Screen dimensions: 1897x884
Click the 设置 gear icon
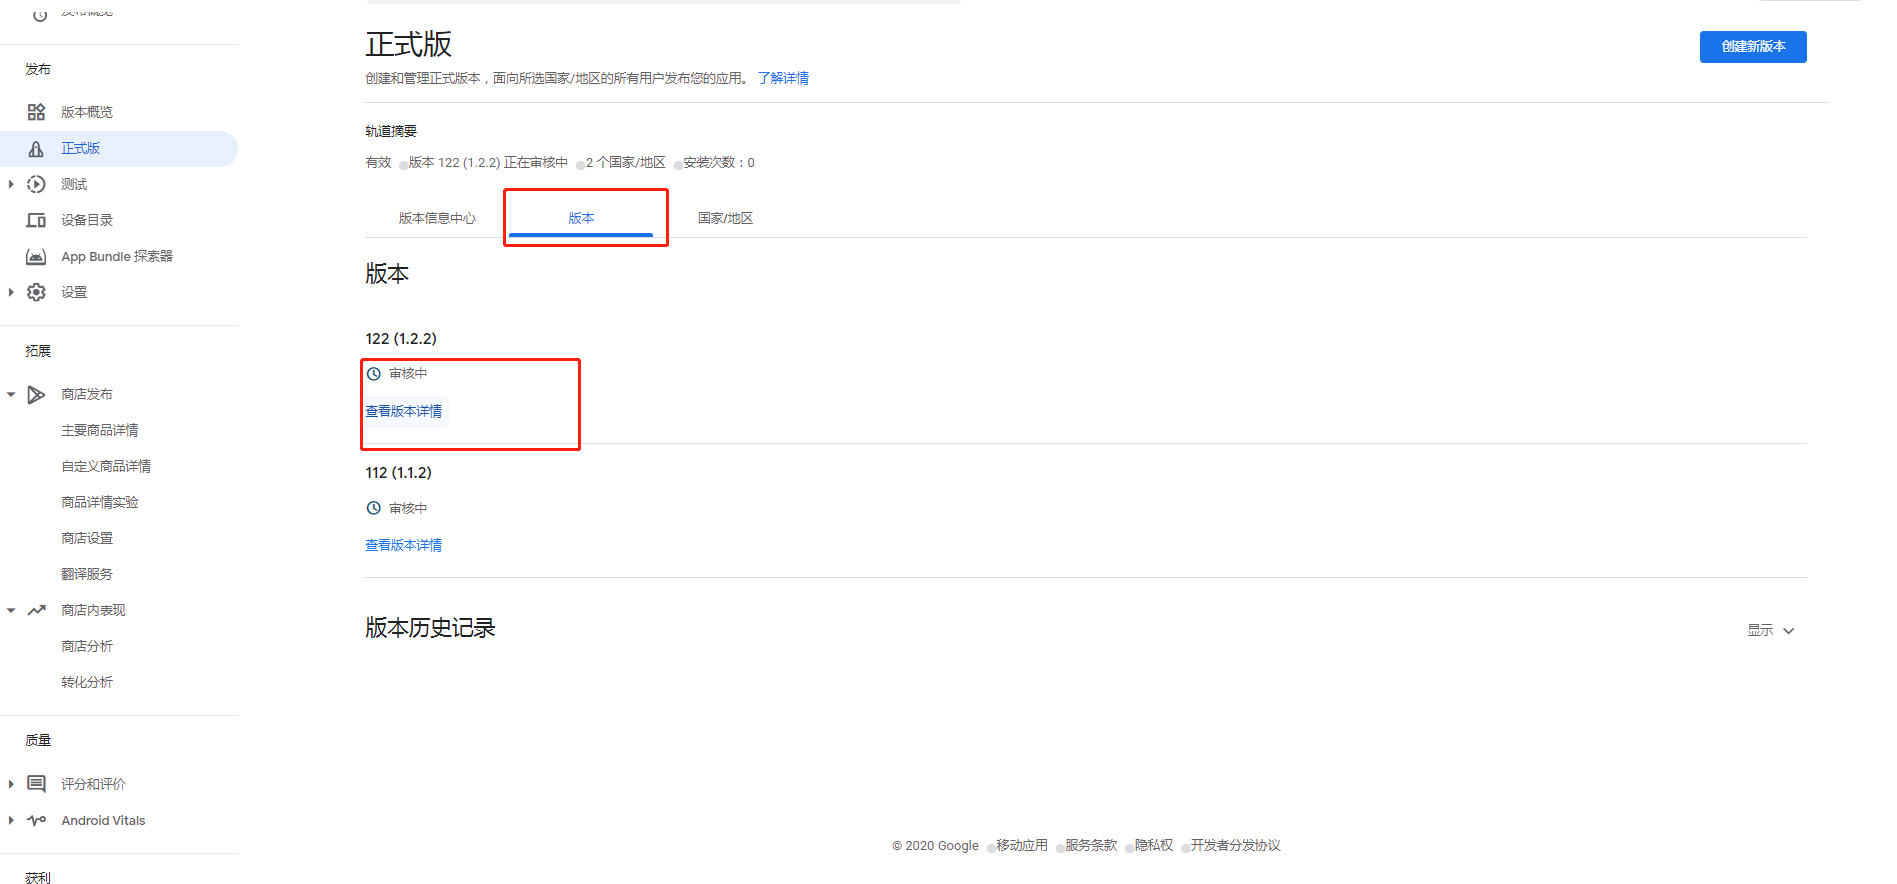[36, 292]
